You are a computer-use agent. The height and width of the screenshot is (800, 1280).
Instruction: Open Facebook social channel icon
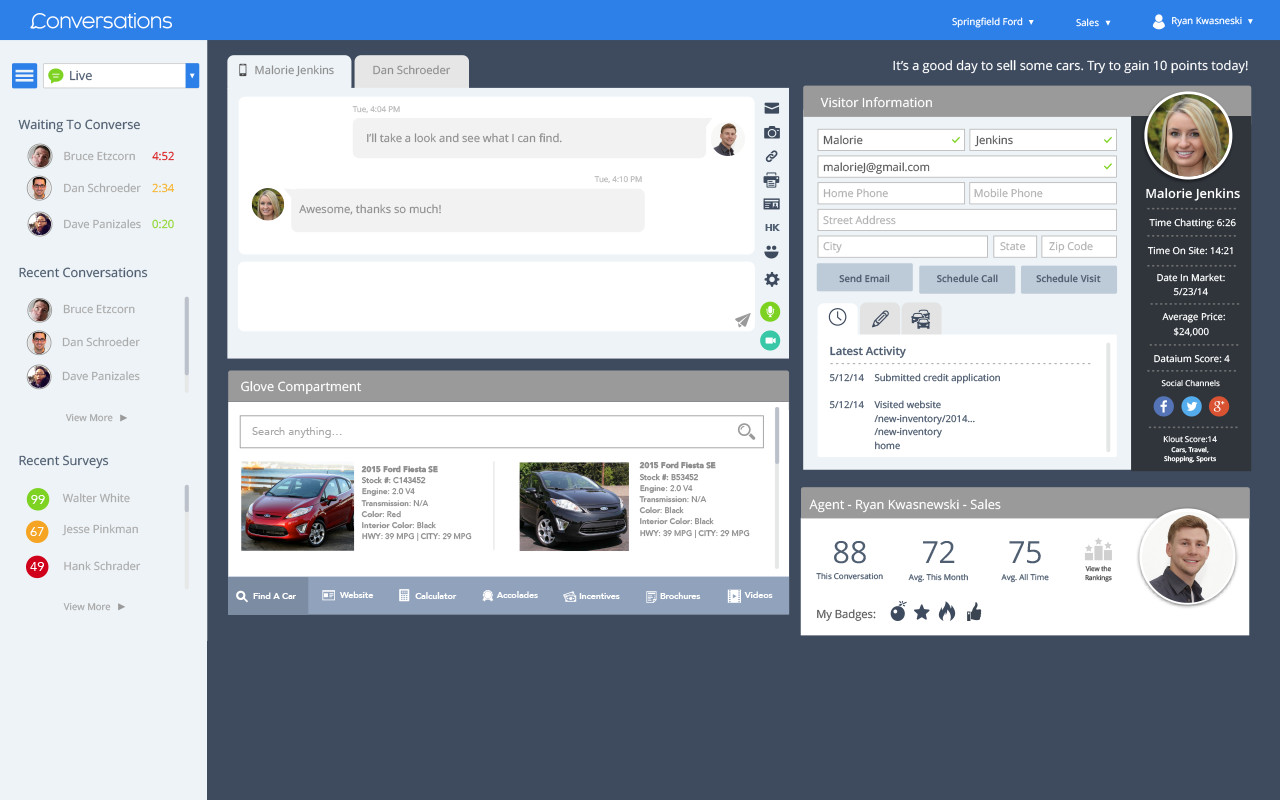(x=1164, y=406)
